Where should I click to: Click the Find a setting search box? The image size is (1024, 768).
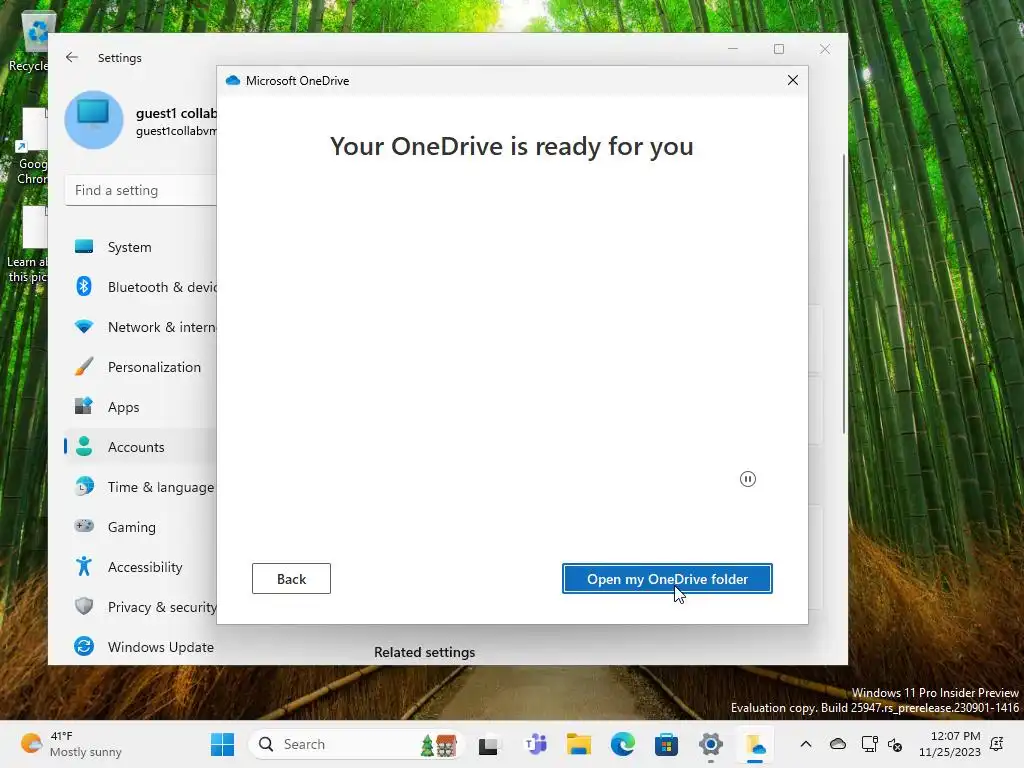(x=141, y=190)
